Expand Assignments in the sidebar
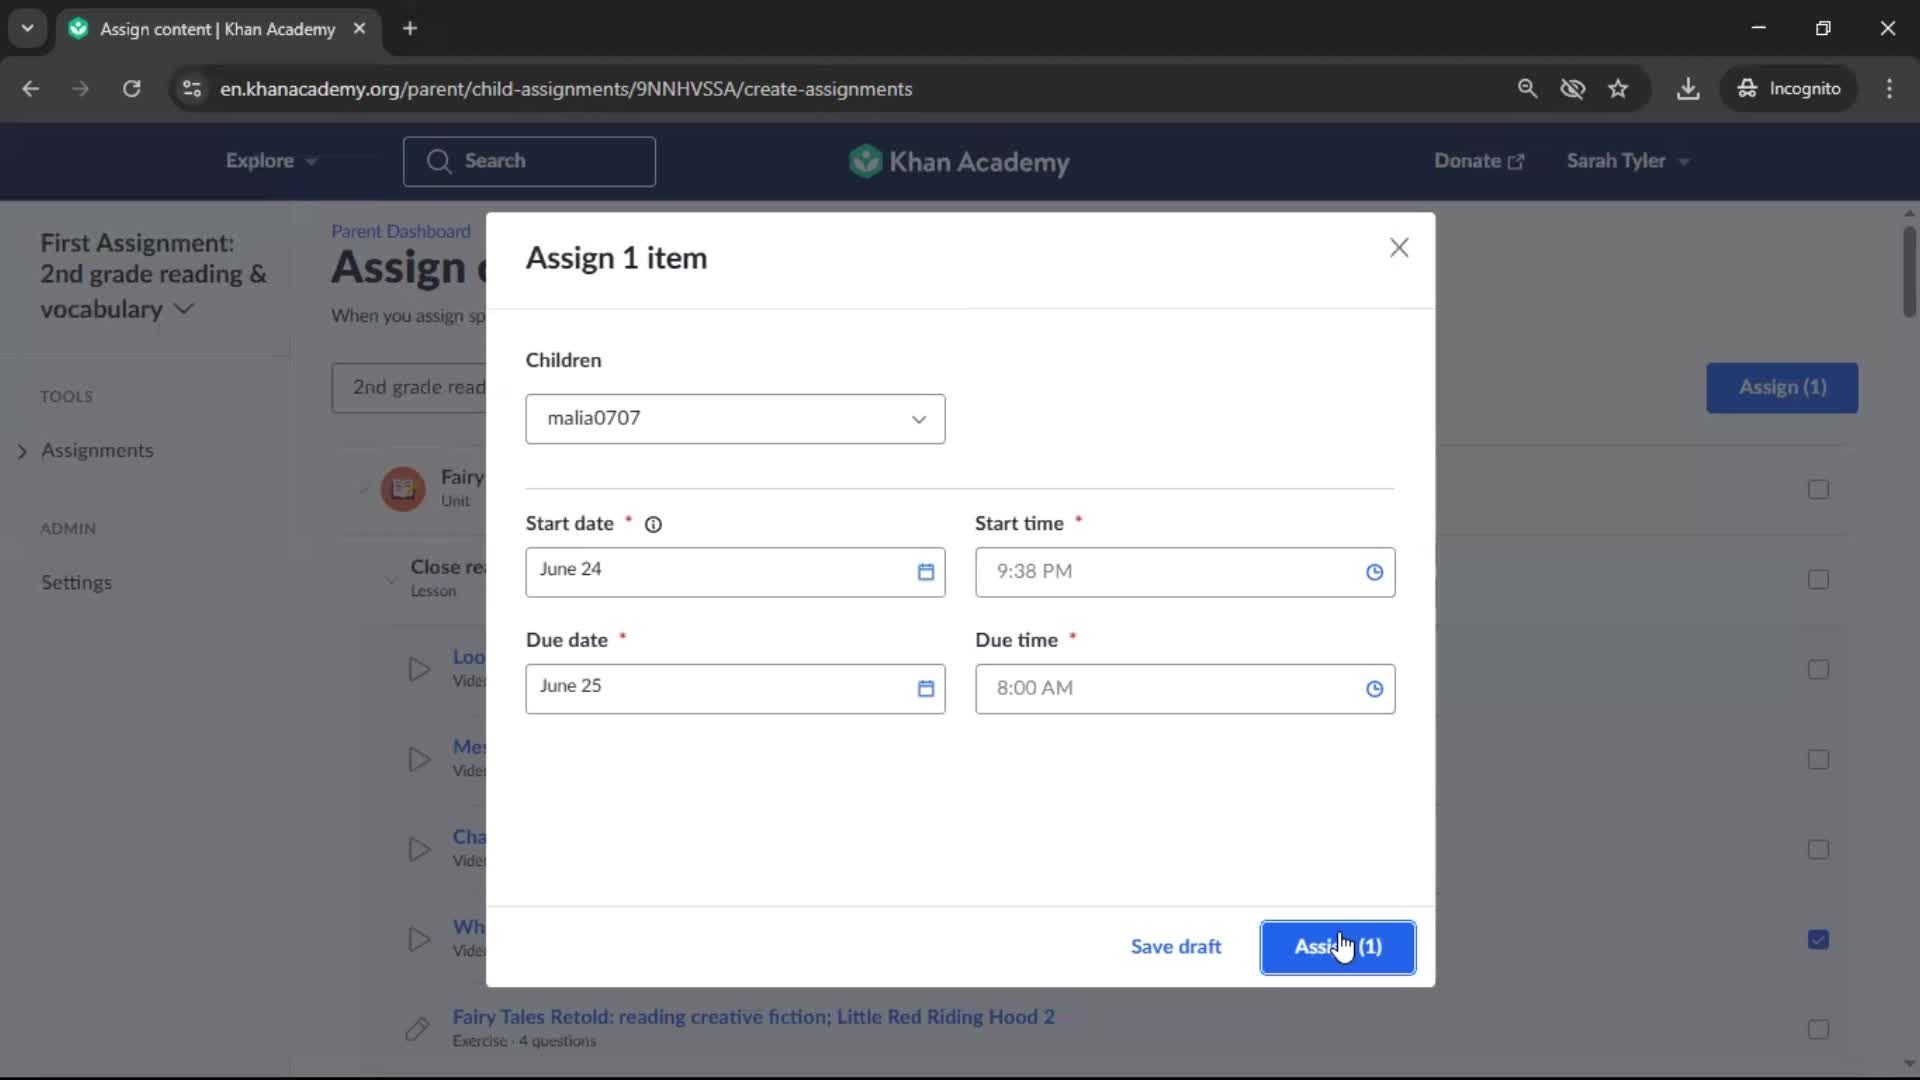Image resolution: width=1920 pixels, height=1080 pixels. click(97, 451)
